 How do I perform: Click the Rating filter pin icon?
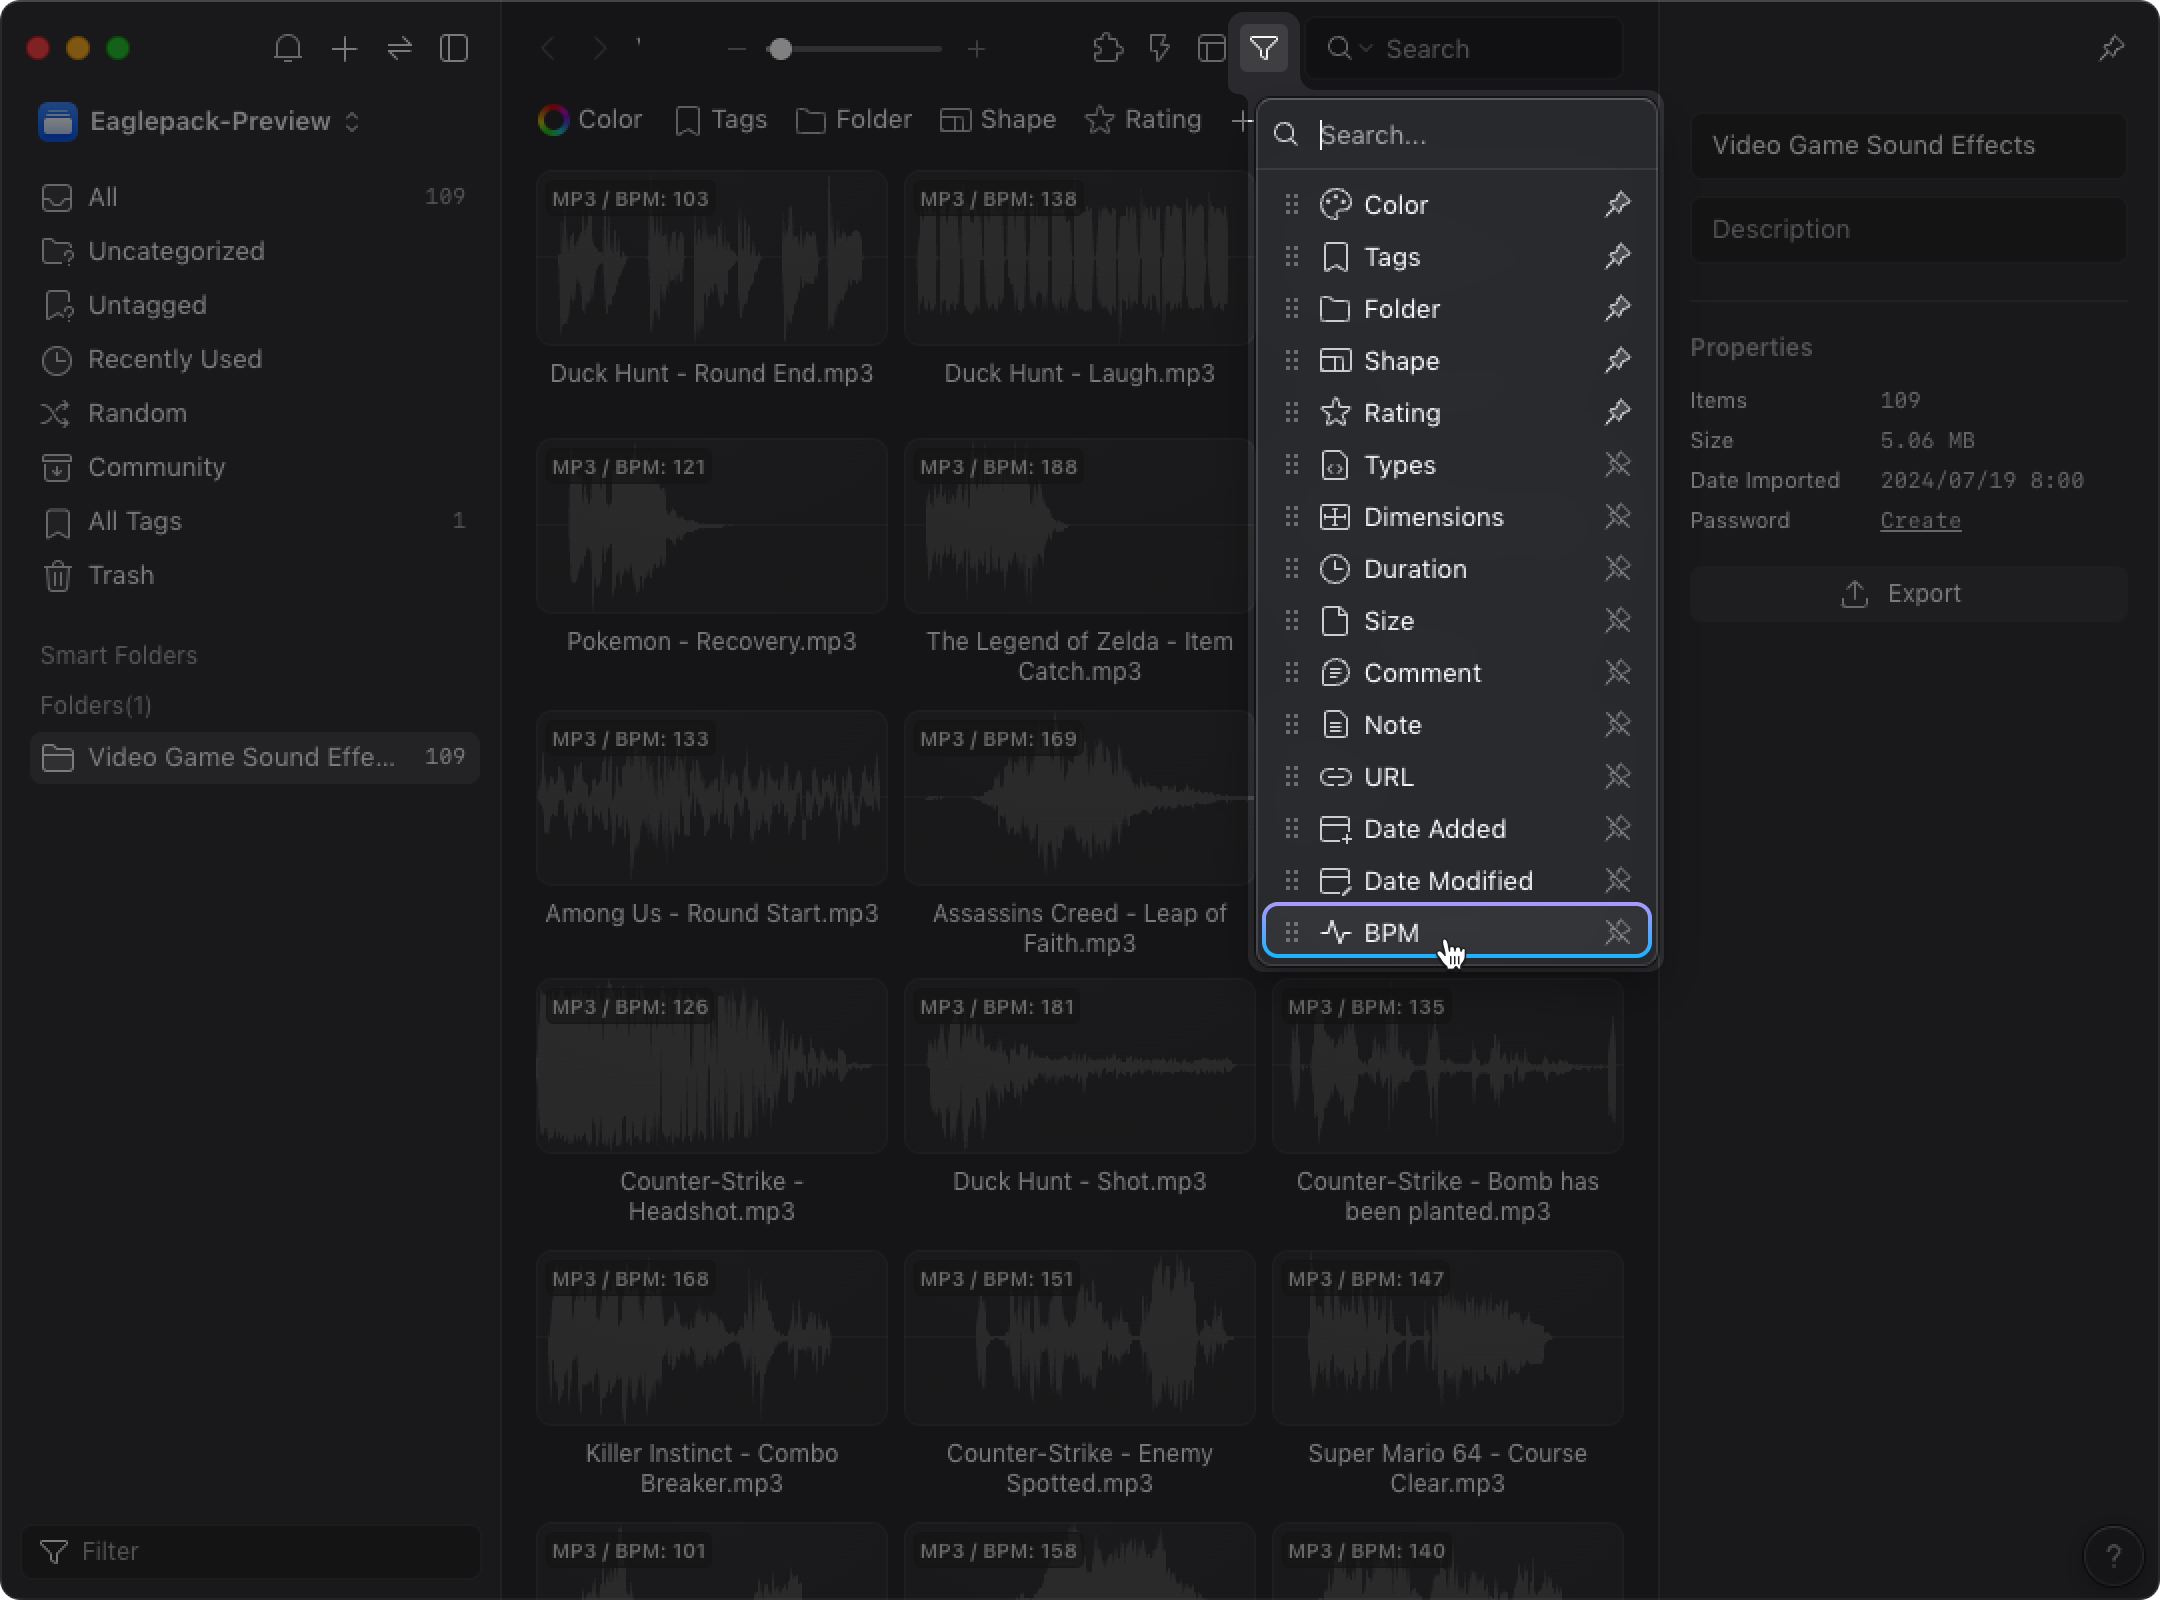(x=1617, y=412)
